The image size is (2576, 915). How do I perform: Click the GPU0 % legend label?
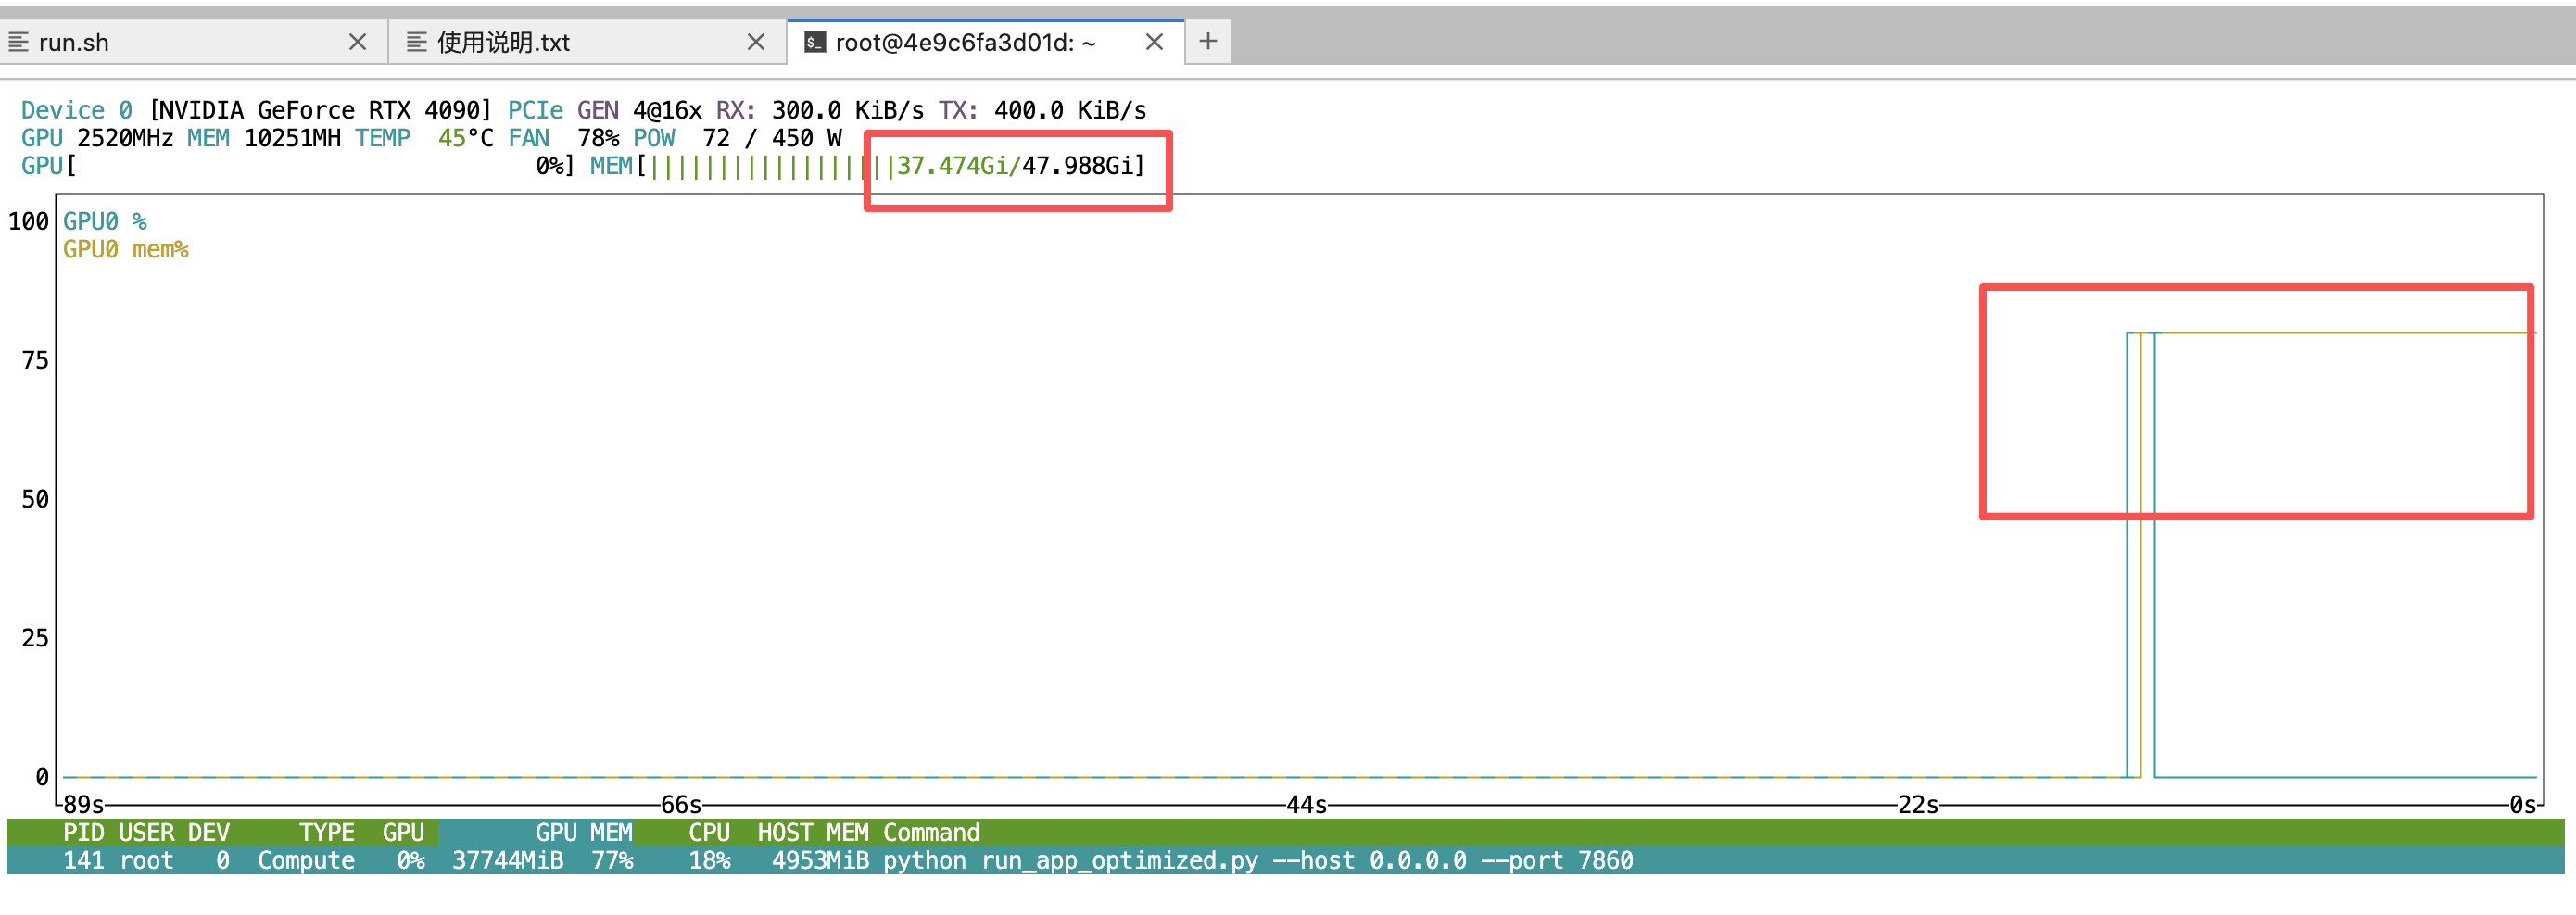click(x=104, y=221)
